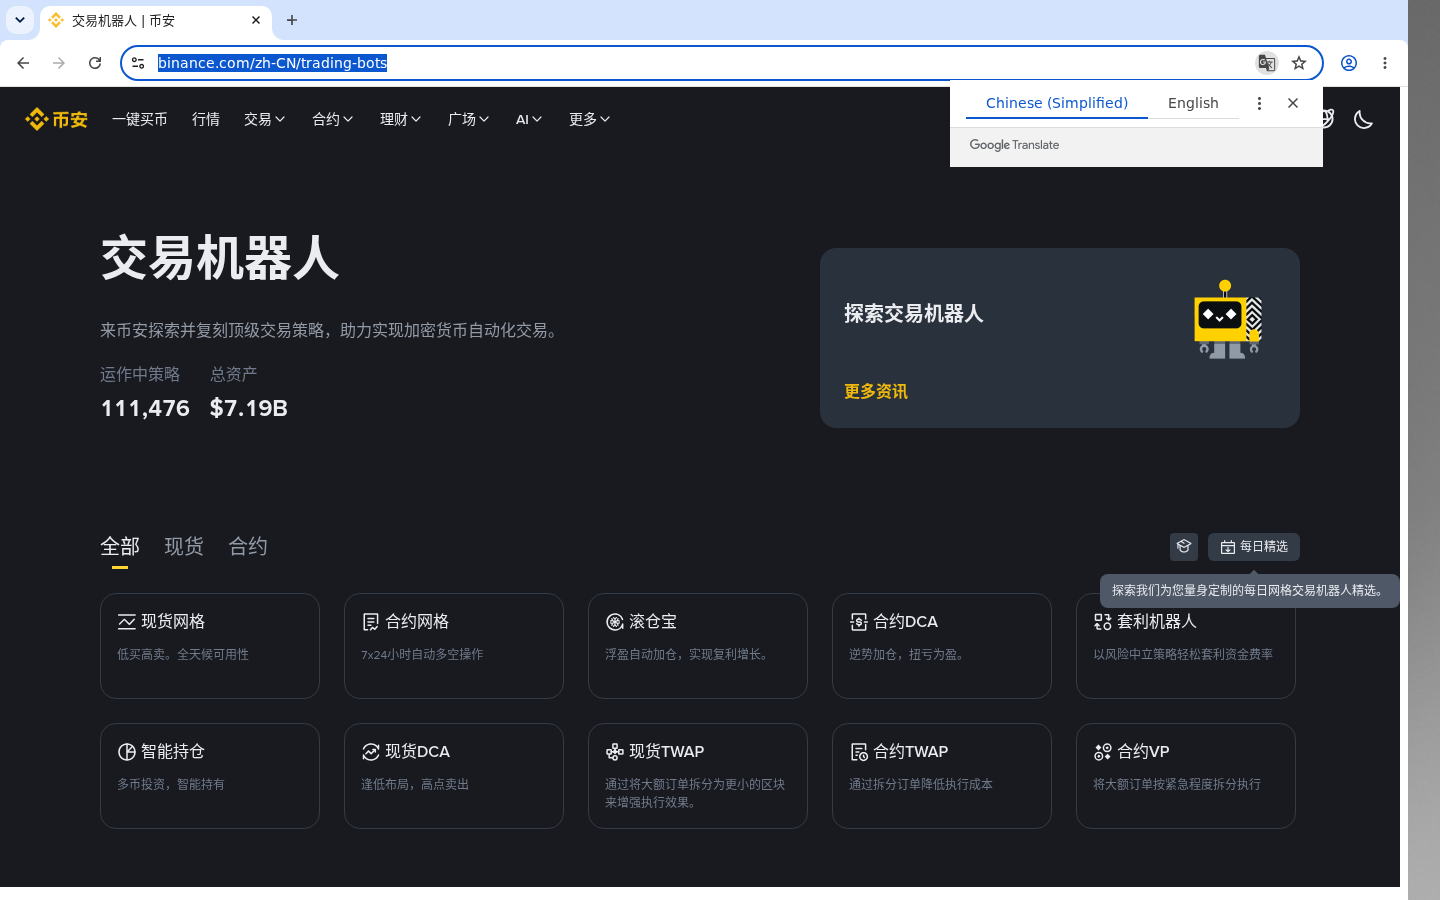This screenshot has height=900, width=1440.
Task: Click the 现货TWAP icon
Action: click(x=615, y=752)
